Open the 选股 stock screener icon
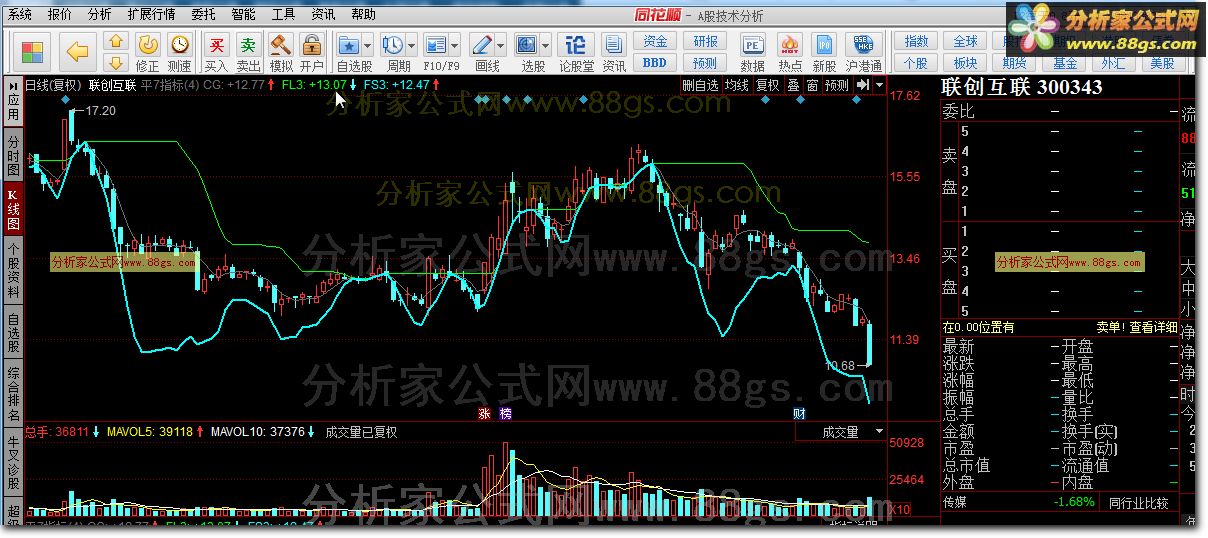The image size is (1208, 538). coord(526,46)
